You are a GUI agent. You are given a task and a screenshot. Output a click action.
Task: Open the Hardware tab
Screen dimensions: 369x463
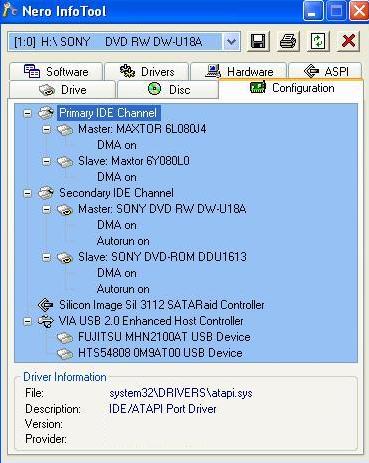[239, 72]
